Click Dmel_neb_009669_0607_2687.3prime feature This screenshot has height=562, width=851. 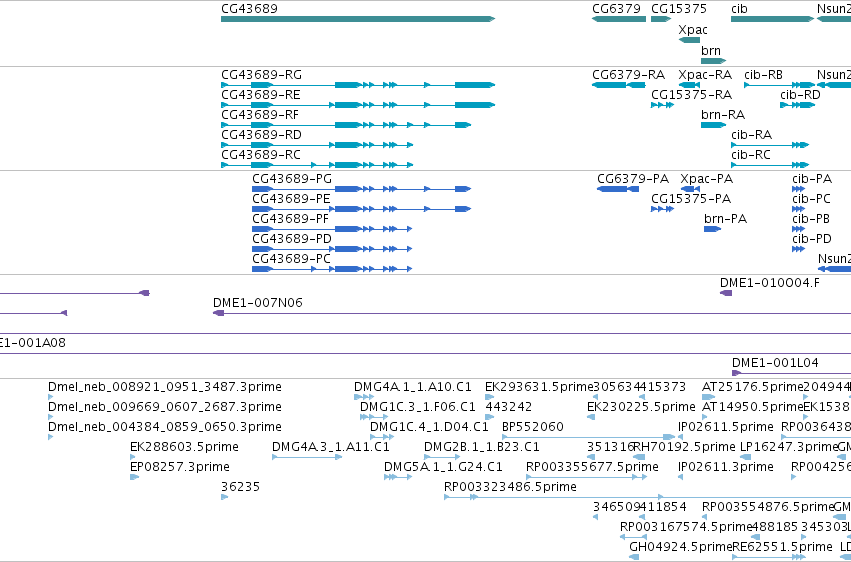(165, 407)
